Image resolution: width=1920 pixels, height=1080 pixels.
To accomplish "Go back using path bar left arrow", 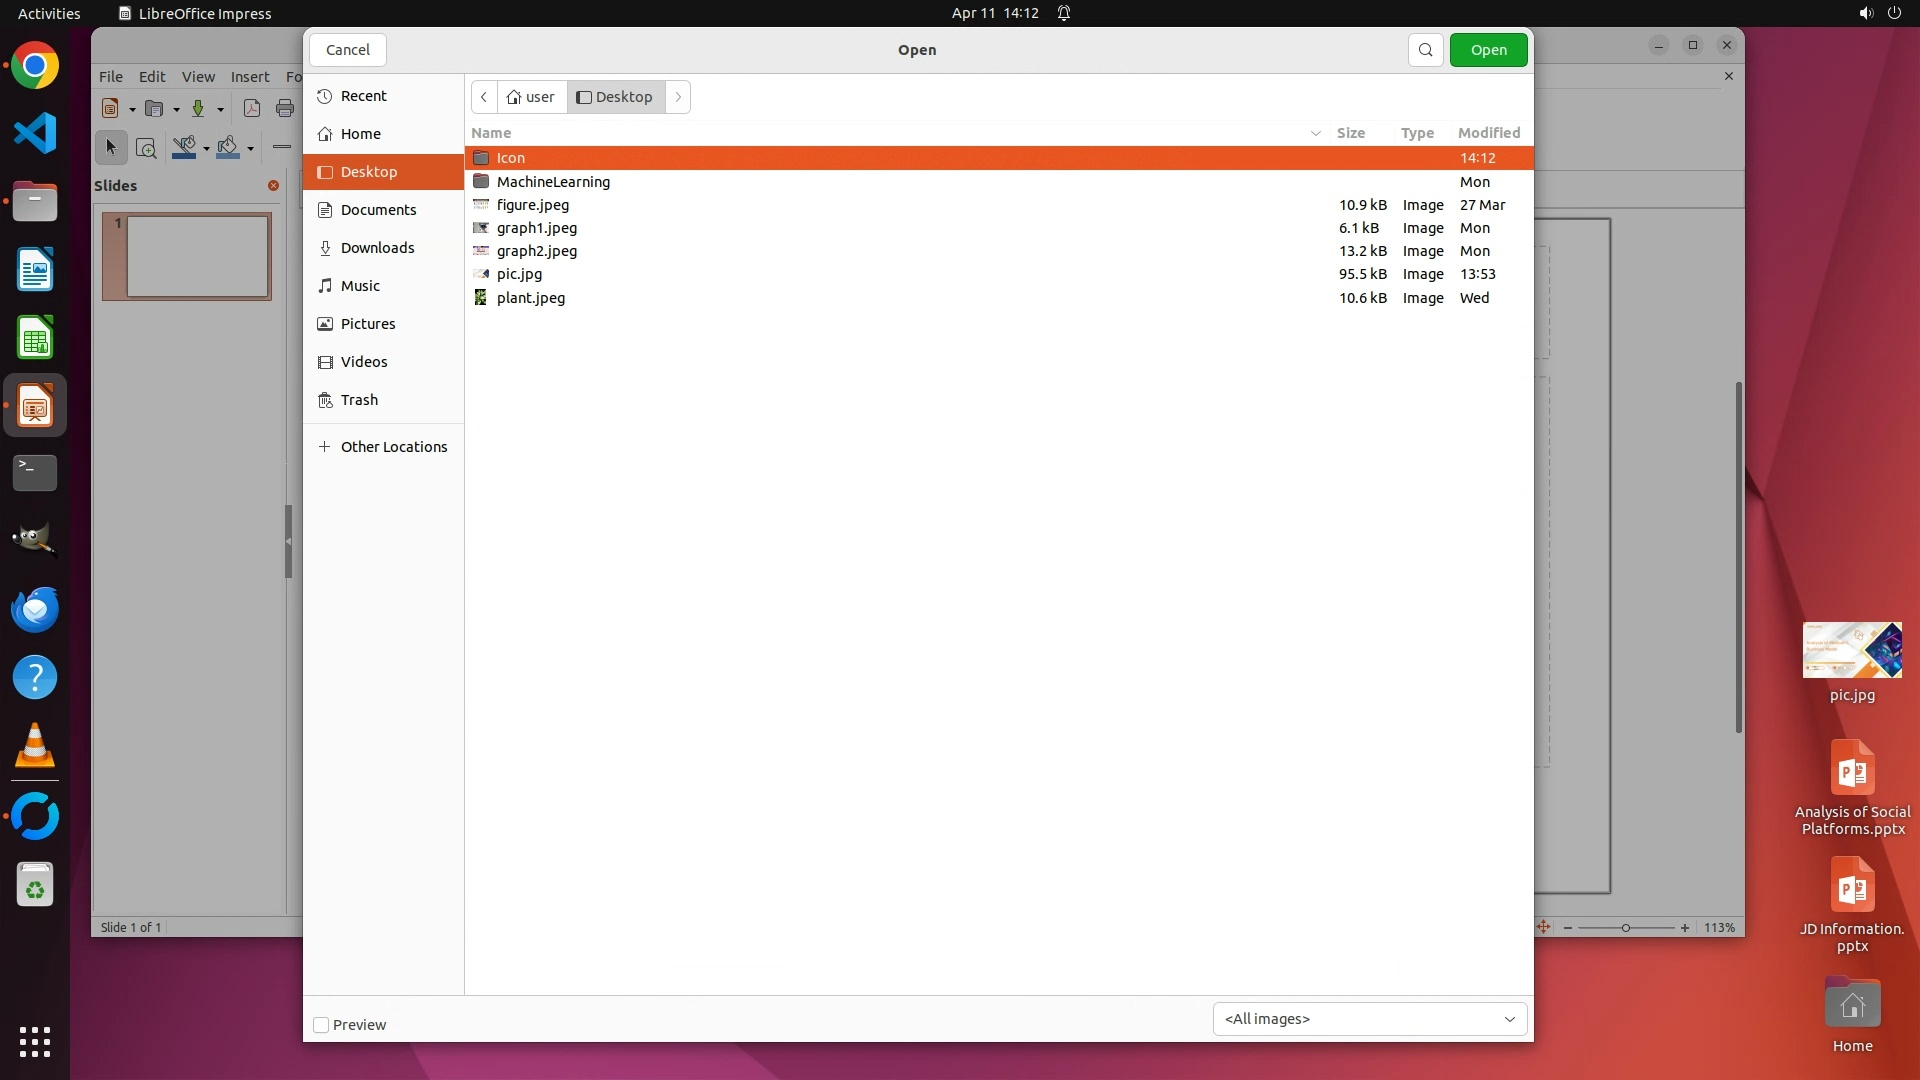I will 484,97.
